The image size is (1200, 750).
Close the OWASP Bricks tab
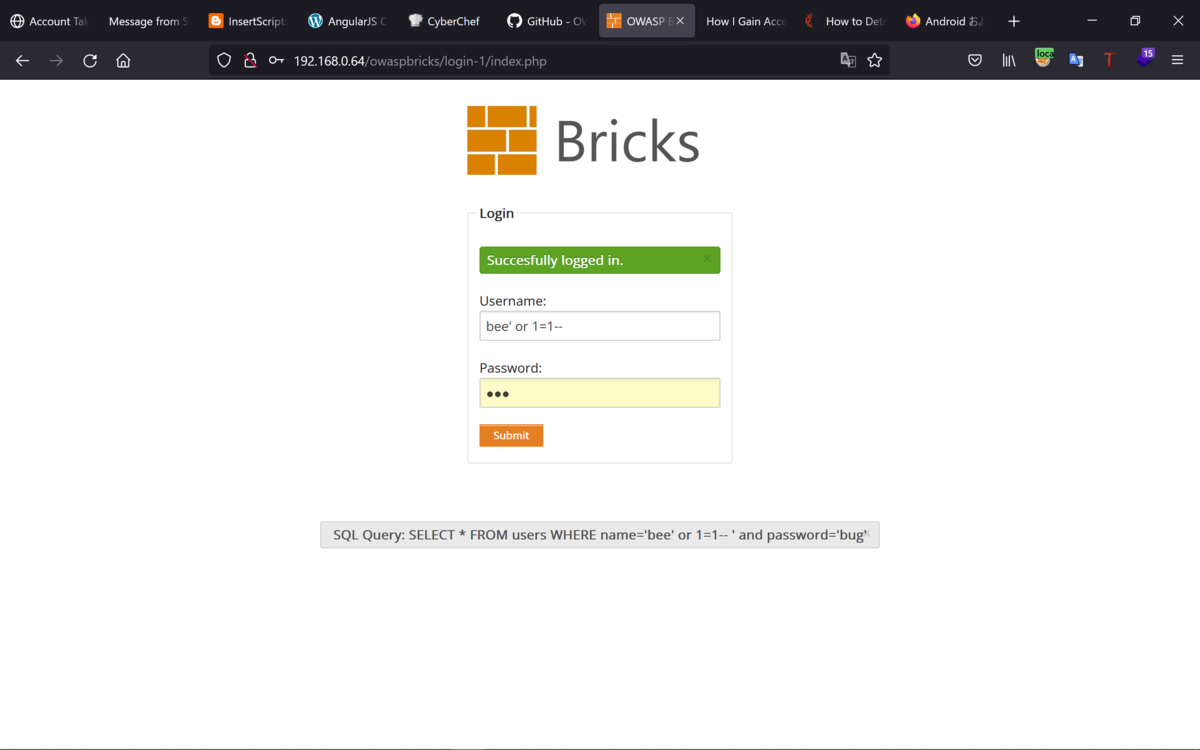(x=680, y=21)
